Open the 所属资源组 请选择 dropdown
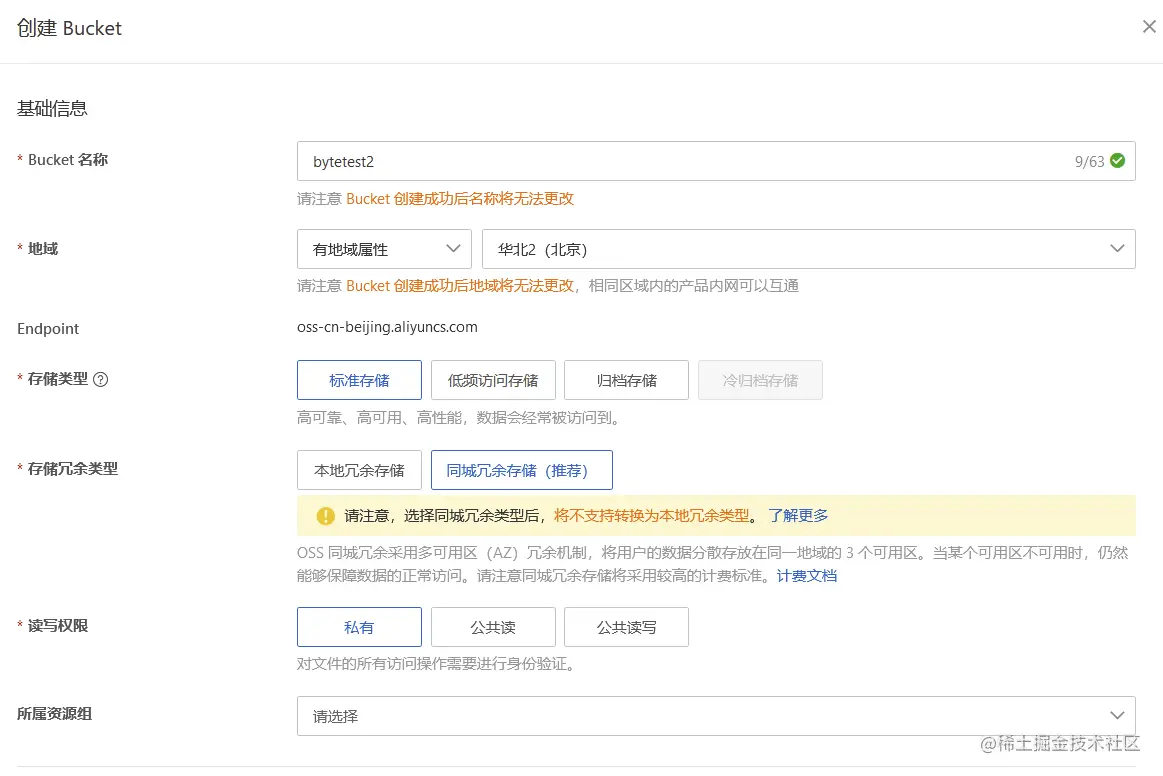Viewport: 1163px width, 776px height. 716,716
